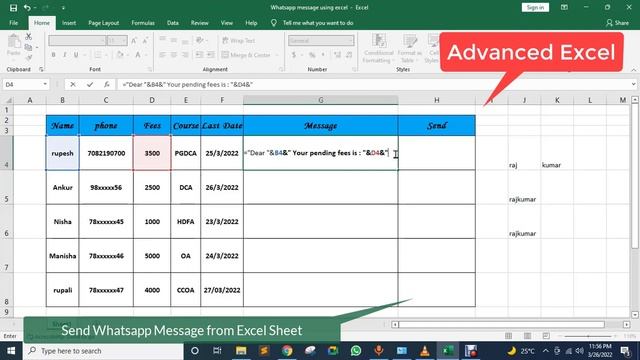This screenshot has height=360, width=640.
Task: Click the cell containing rupesh
Action: pyautogui.click(x=62, y=153)
